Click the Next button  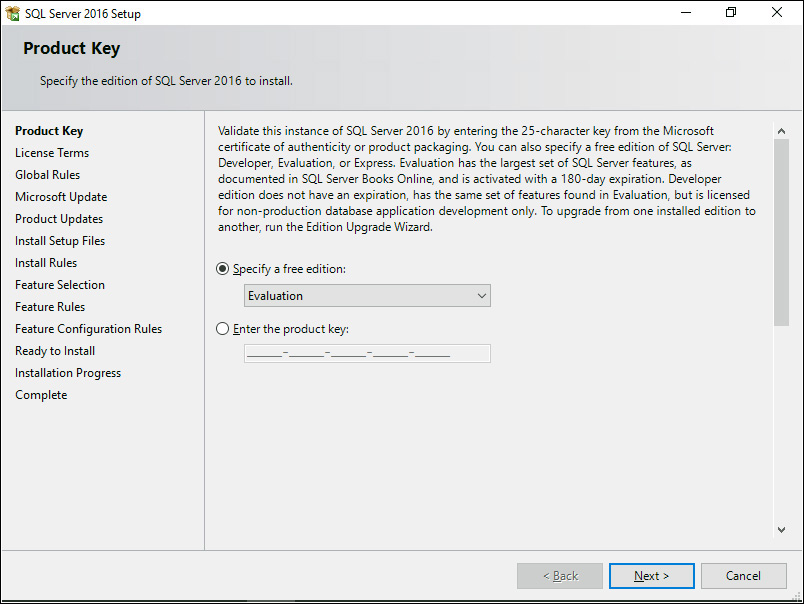tap(651, 576)
